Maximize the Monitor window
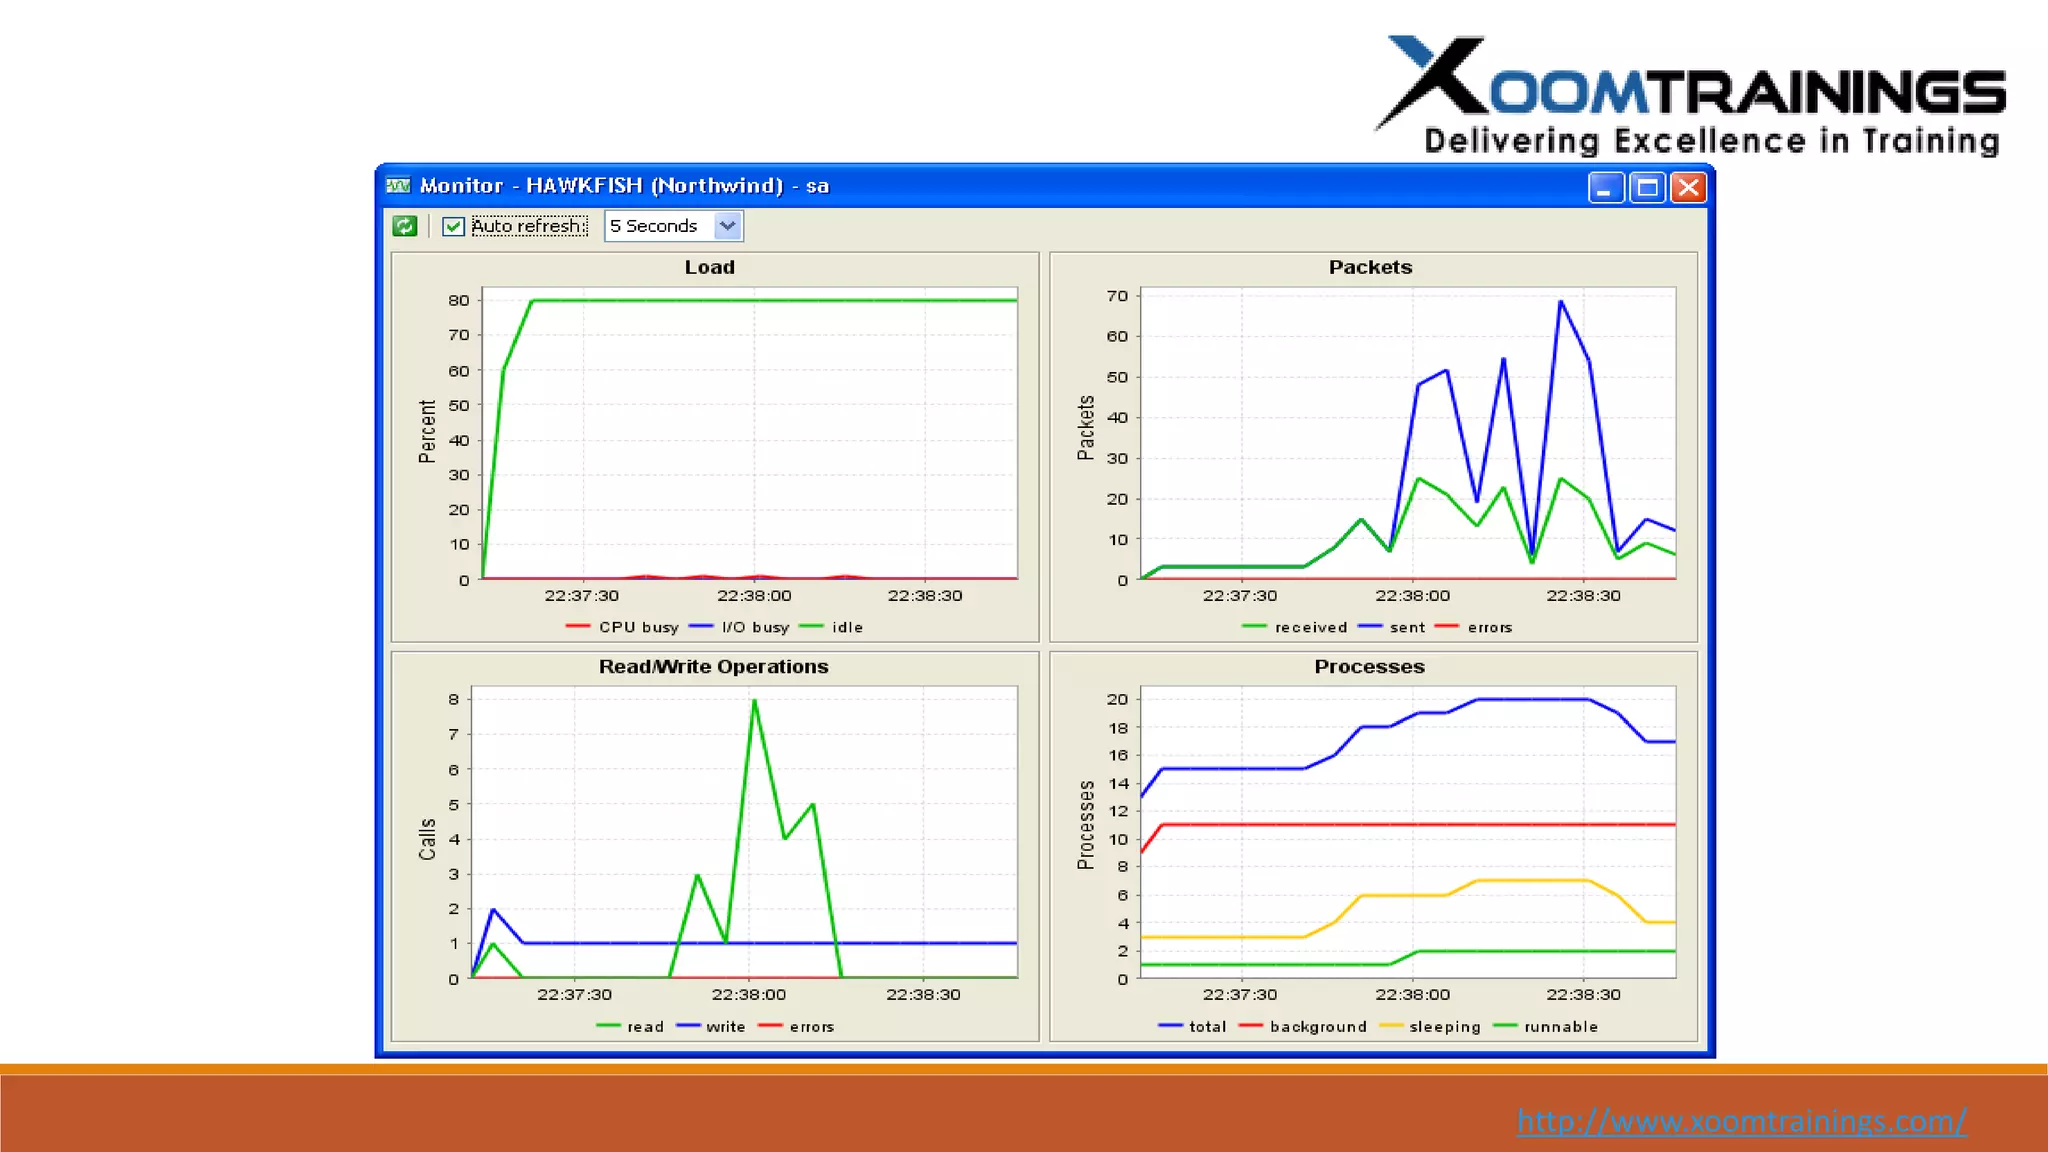Screen dimensions: 2048x1152 pyautogui.click(x=1646, y=187)
